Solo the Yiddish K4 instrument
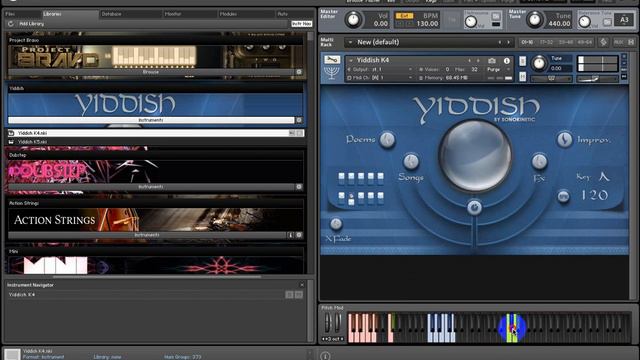This screenshot has width=640, height=360. pos(522,61)
